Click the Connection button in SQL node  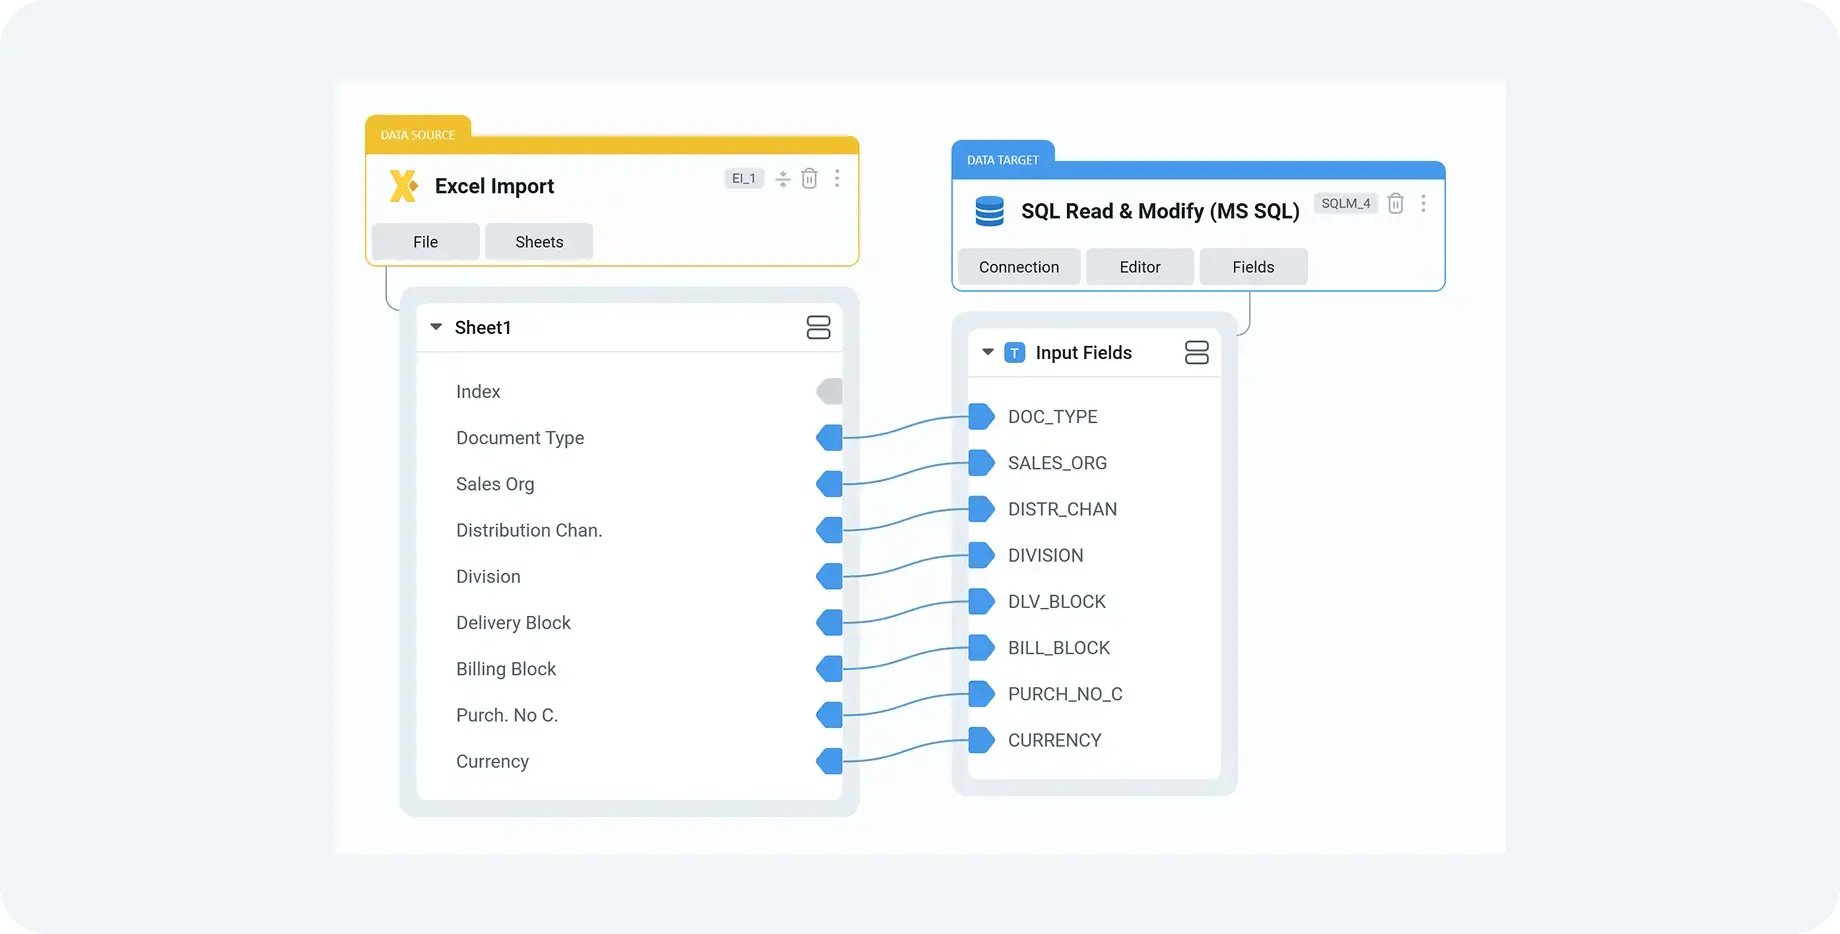1018,267
